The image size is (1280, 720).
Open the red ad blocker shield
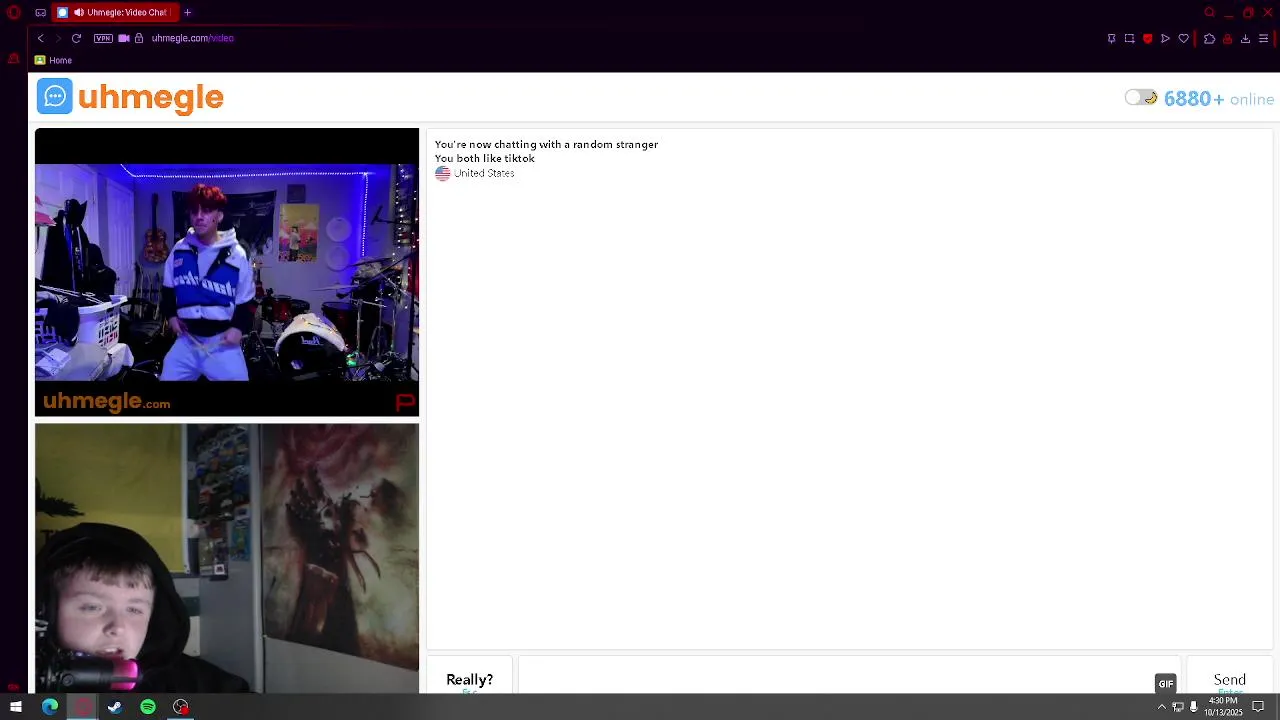point(1147,39)
